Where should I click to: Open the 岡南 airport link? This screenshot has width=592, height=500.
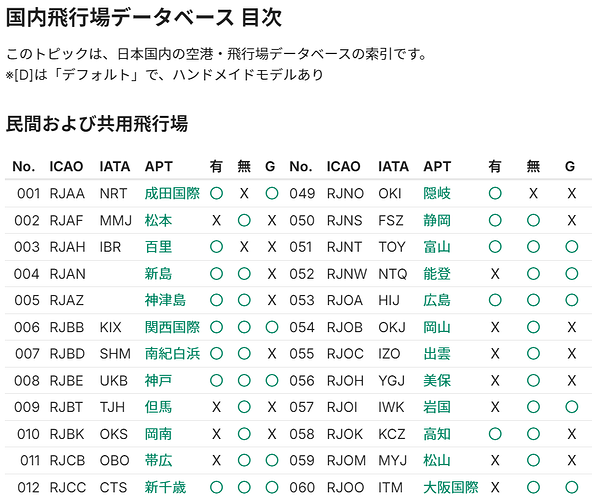pyautogui.click(x=158, y=434)
